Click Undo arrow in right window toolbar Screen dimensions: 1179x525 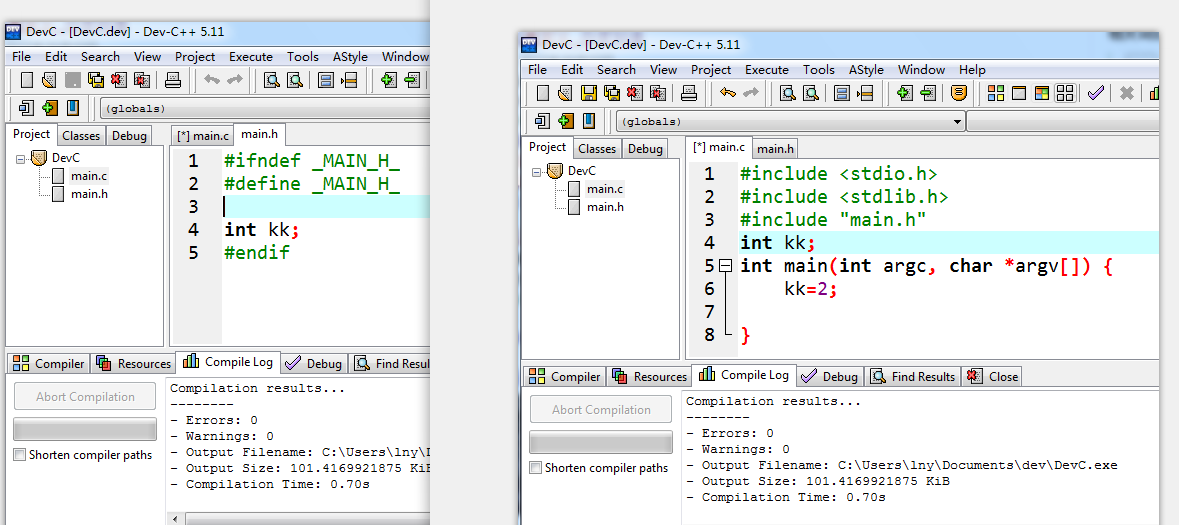click(x=727, y=93)
